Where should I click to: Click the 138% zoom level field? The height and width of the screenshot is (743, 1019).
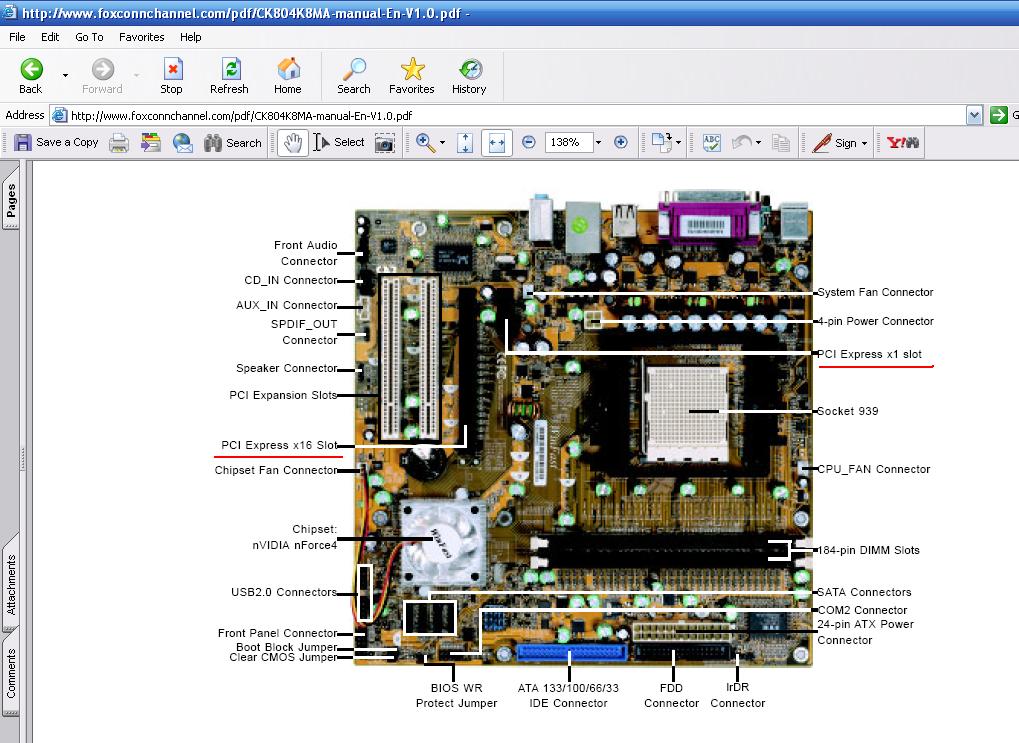tap(569, 142)
